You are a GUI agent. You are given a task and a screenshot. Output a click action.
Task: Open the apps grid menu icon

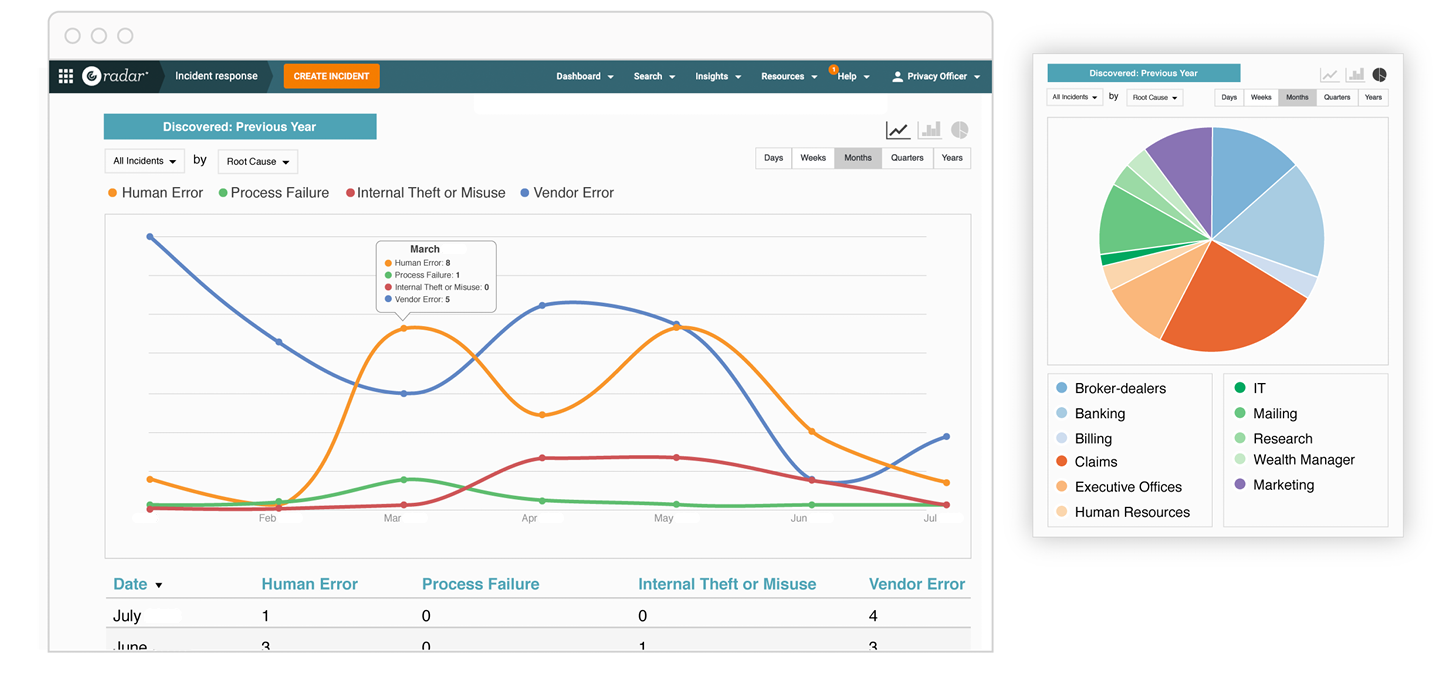[x=66, y=76]
